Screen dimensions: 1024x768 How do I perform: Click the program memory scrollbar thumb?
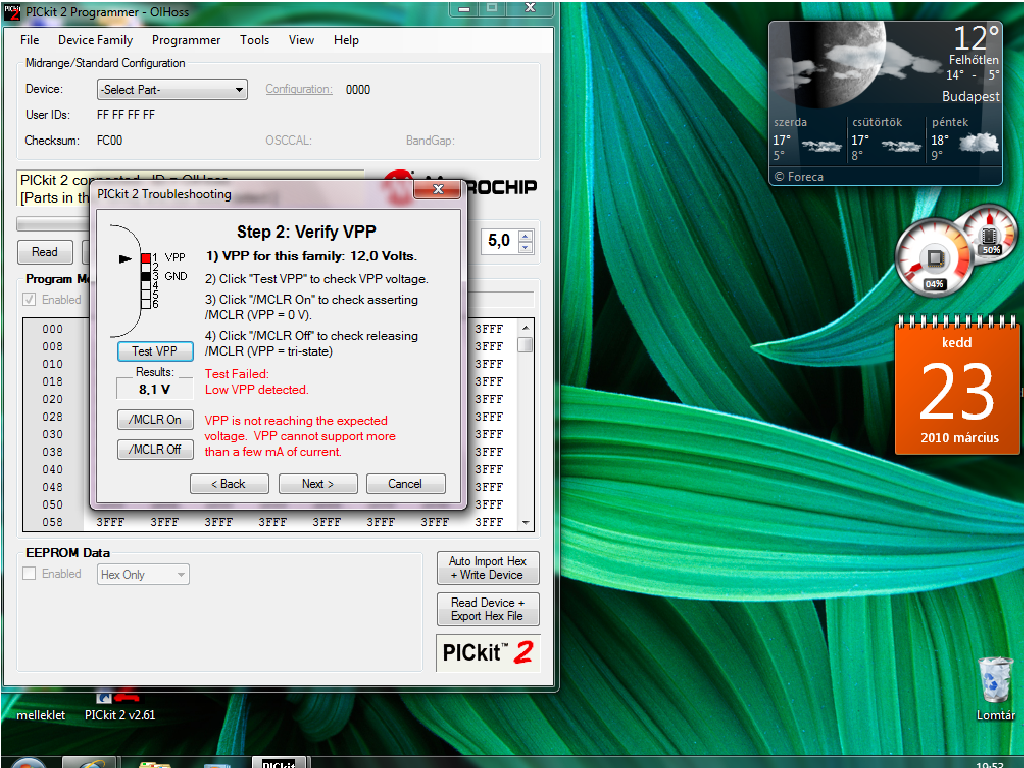click(x=525, y=344)
